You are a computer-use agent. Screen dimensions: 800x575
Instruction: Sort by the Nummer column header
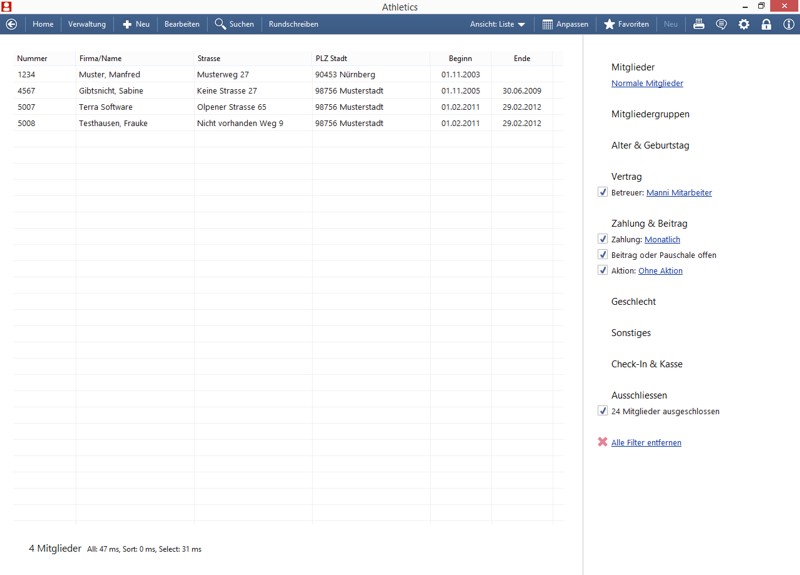32,58
